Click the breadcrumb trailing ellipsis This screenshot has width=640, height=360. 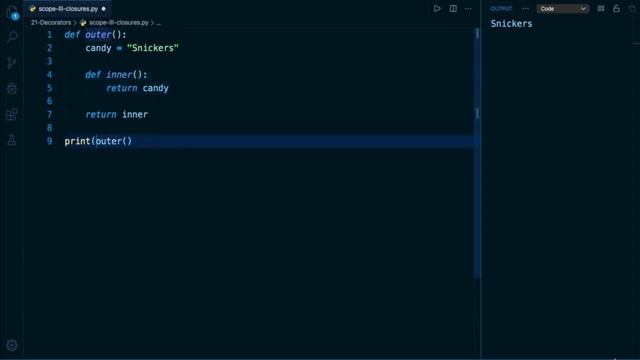click(x=159, y=23)
